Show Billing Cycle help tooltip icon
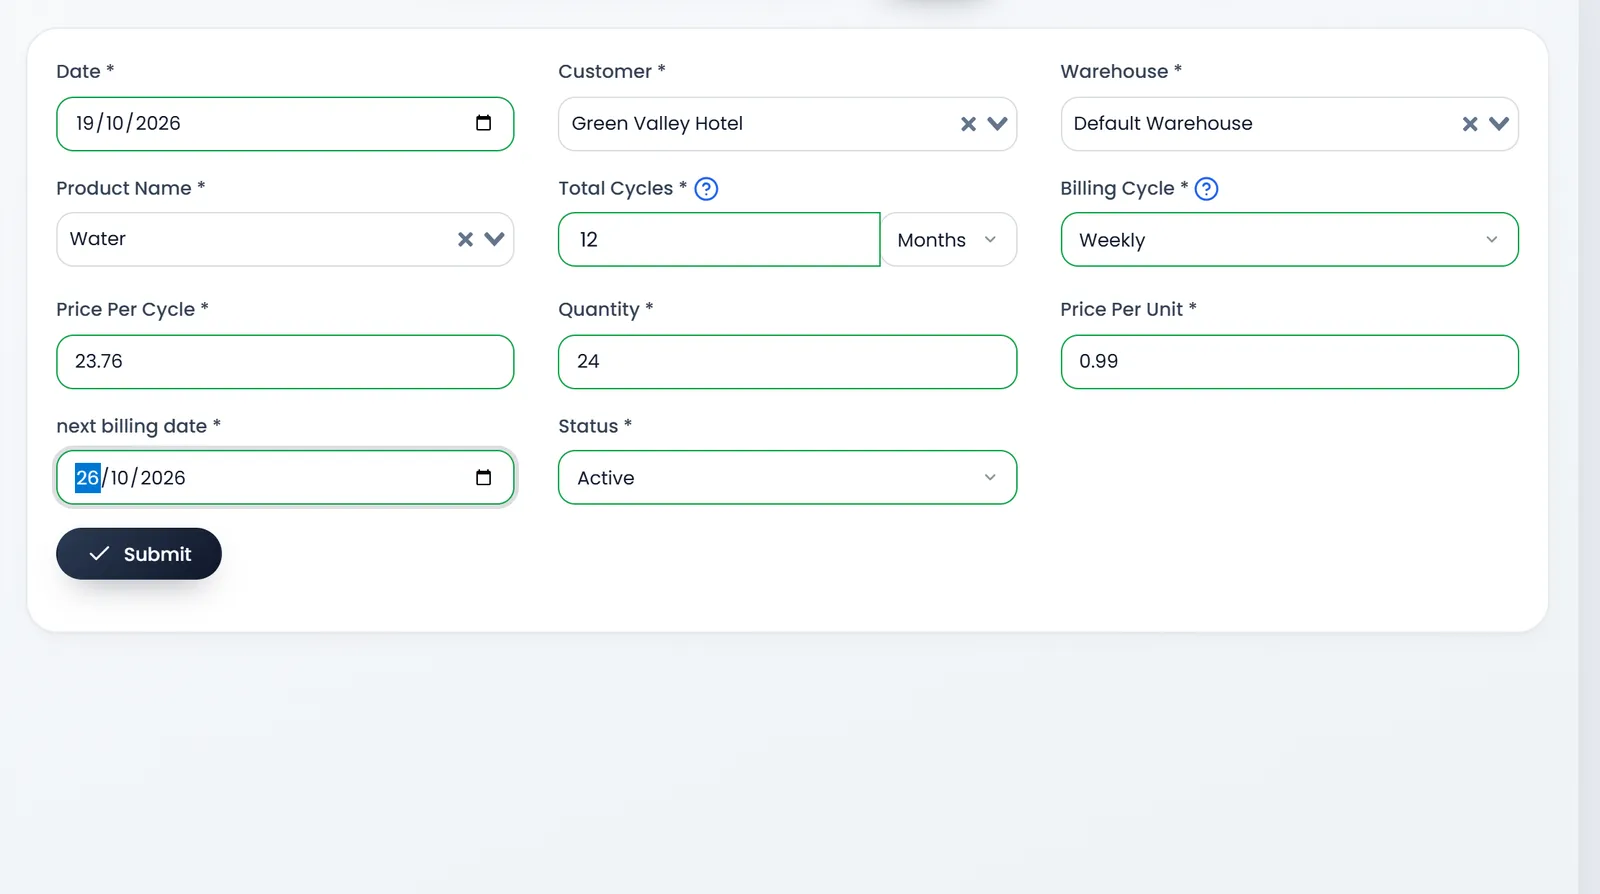 (1207, 188)
